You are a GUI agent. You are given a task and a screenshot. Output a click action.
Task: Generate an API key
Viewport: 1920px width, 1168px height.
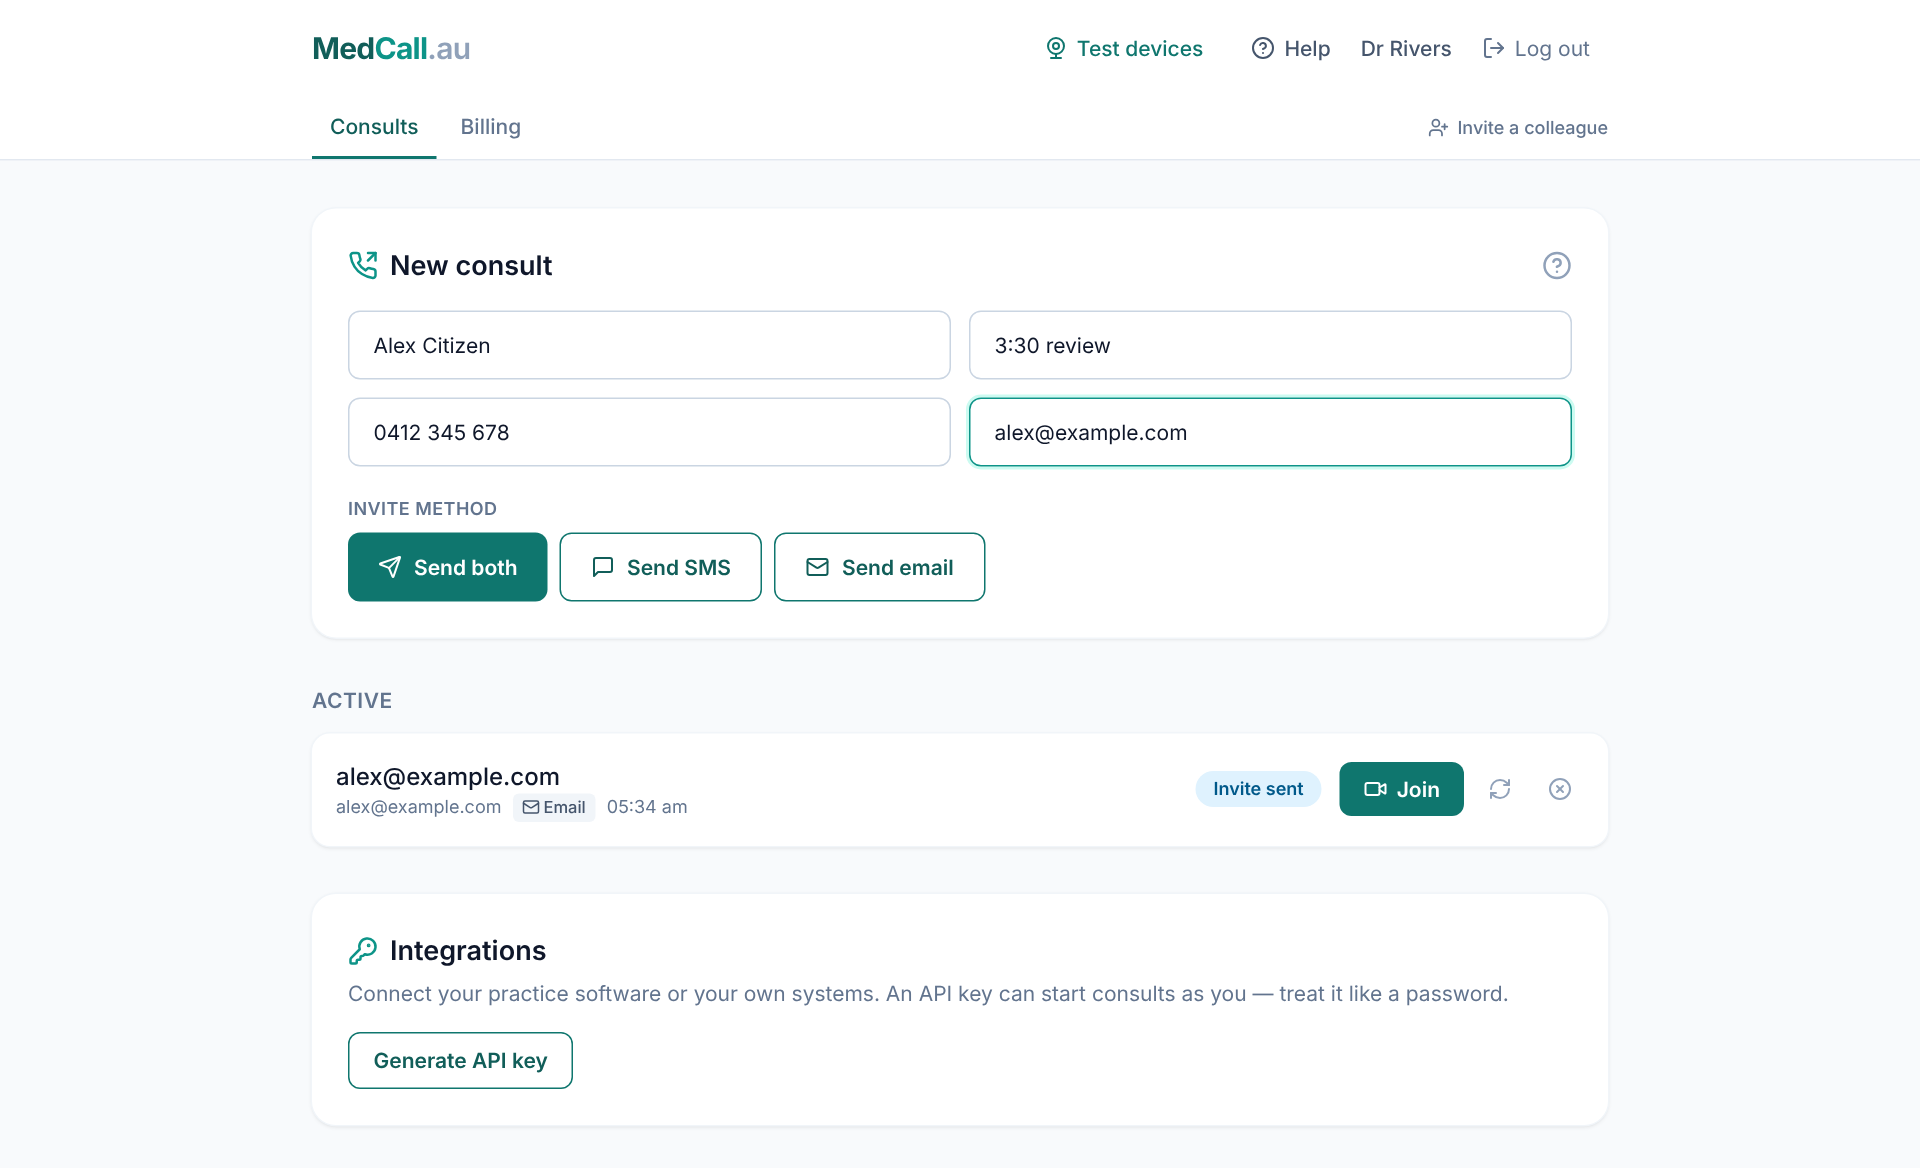tap(460, 1060)
